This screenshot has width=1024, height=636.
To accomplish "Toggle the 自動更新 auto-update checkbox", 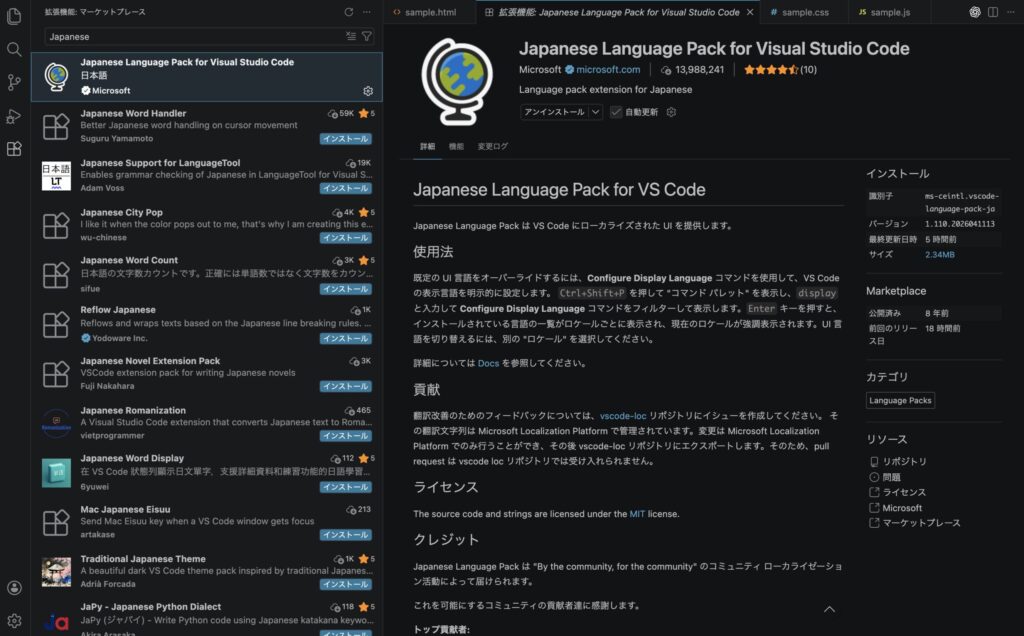I will [616, 112].
